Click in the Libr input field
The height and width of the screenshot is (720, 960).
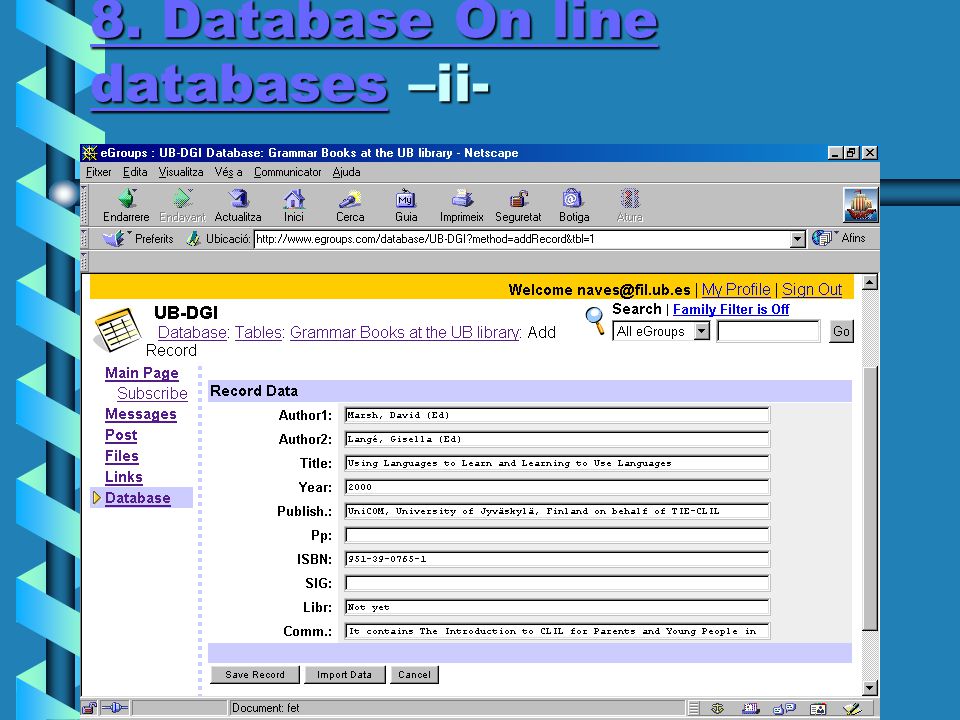(x=557, y=607)
